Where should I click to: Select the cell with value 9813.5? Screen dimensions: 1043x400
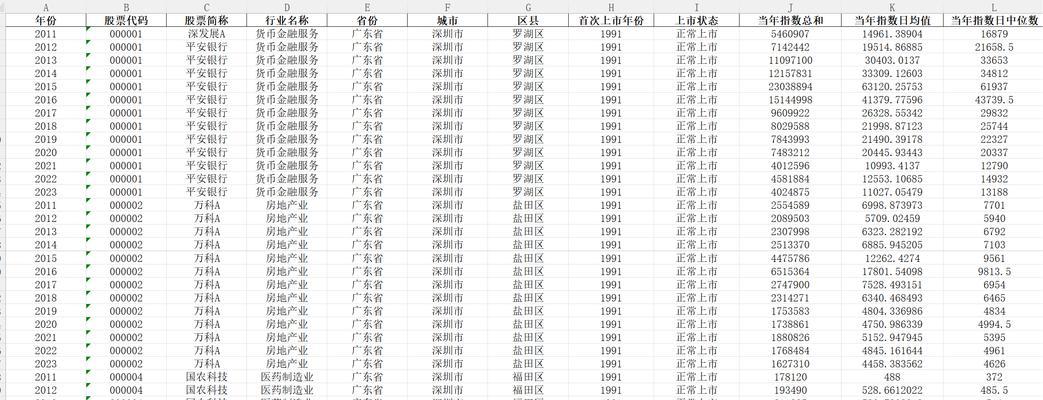(993, 272)
